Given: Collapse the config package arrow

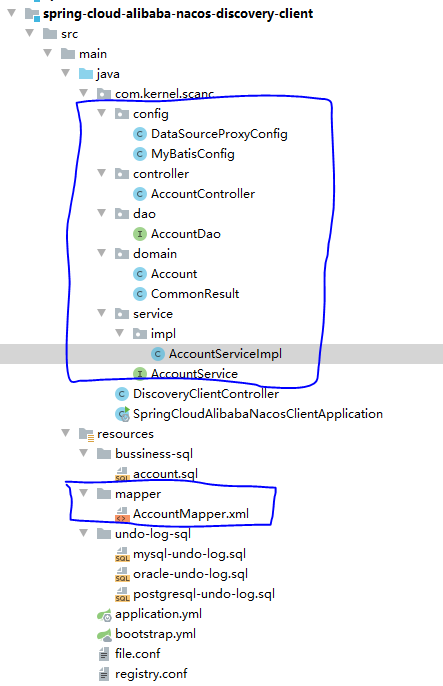Looking at the screenshot, I should pyautogui.click(x=101, y=113).
